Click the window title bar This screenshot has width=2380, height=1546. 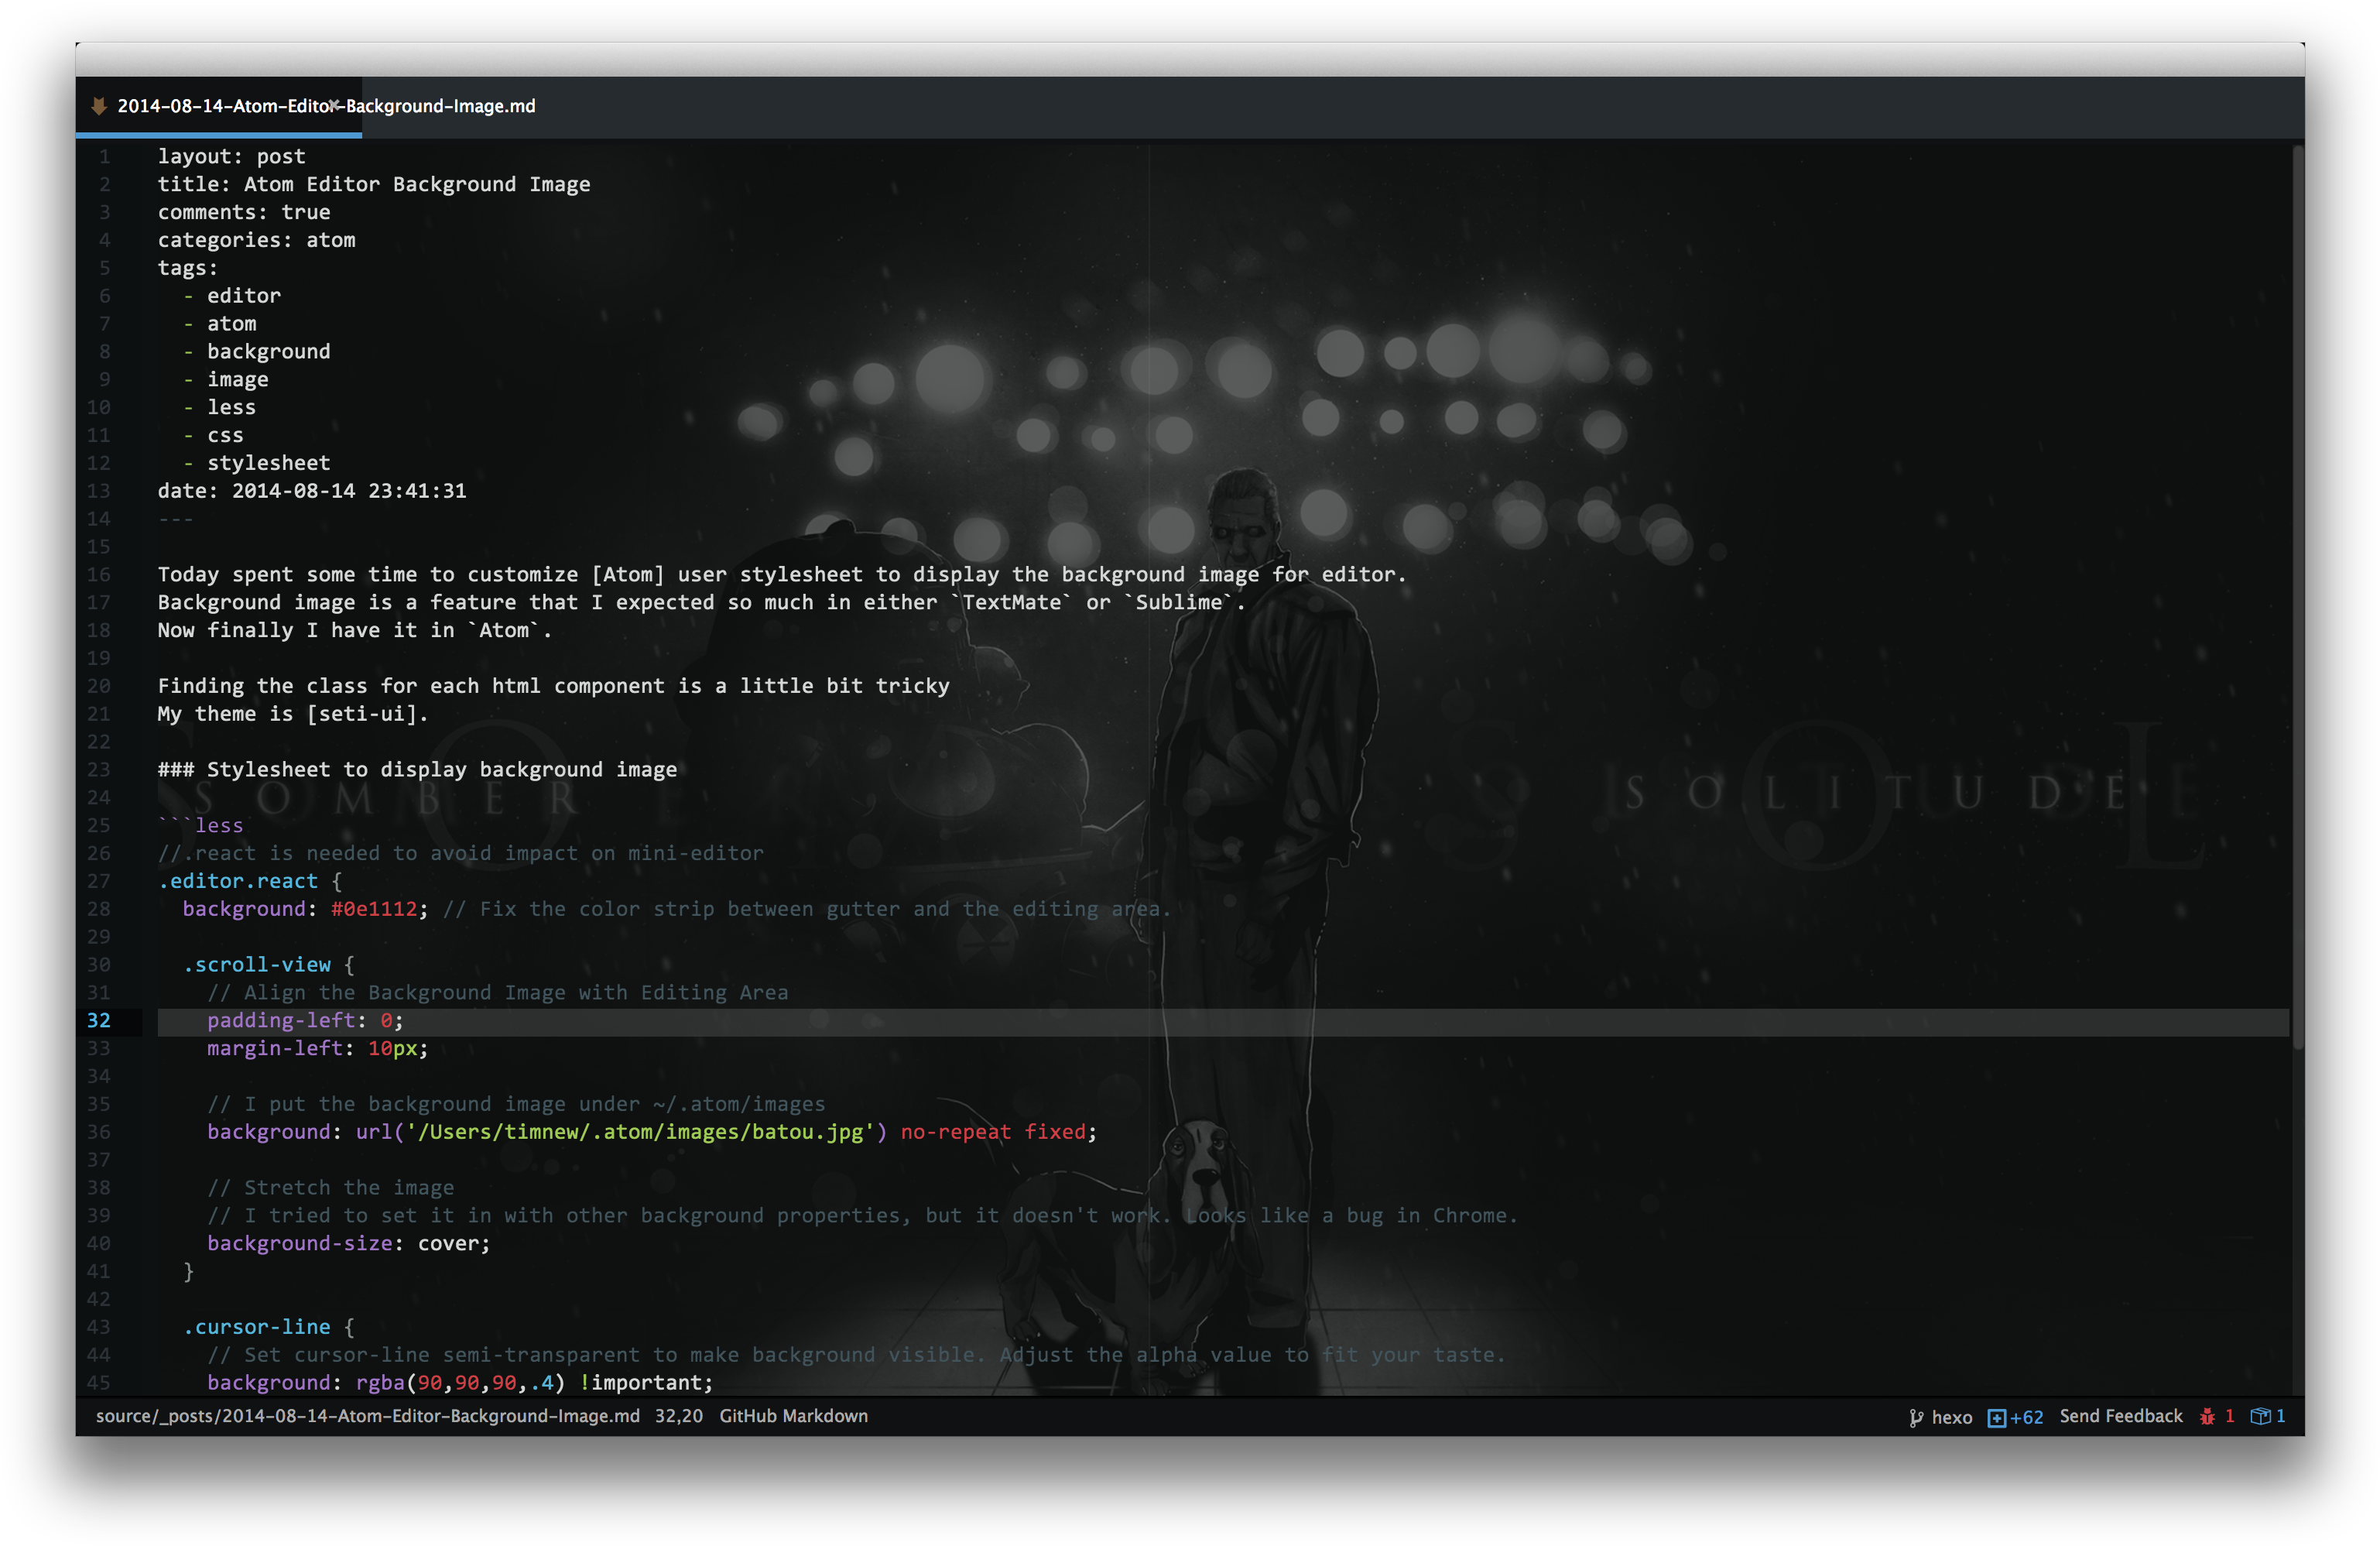point(1190,59)
